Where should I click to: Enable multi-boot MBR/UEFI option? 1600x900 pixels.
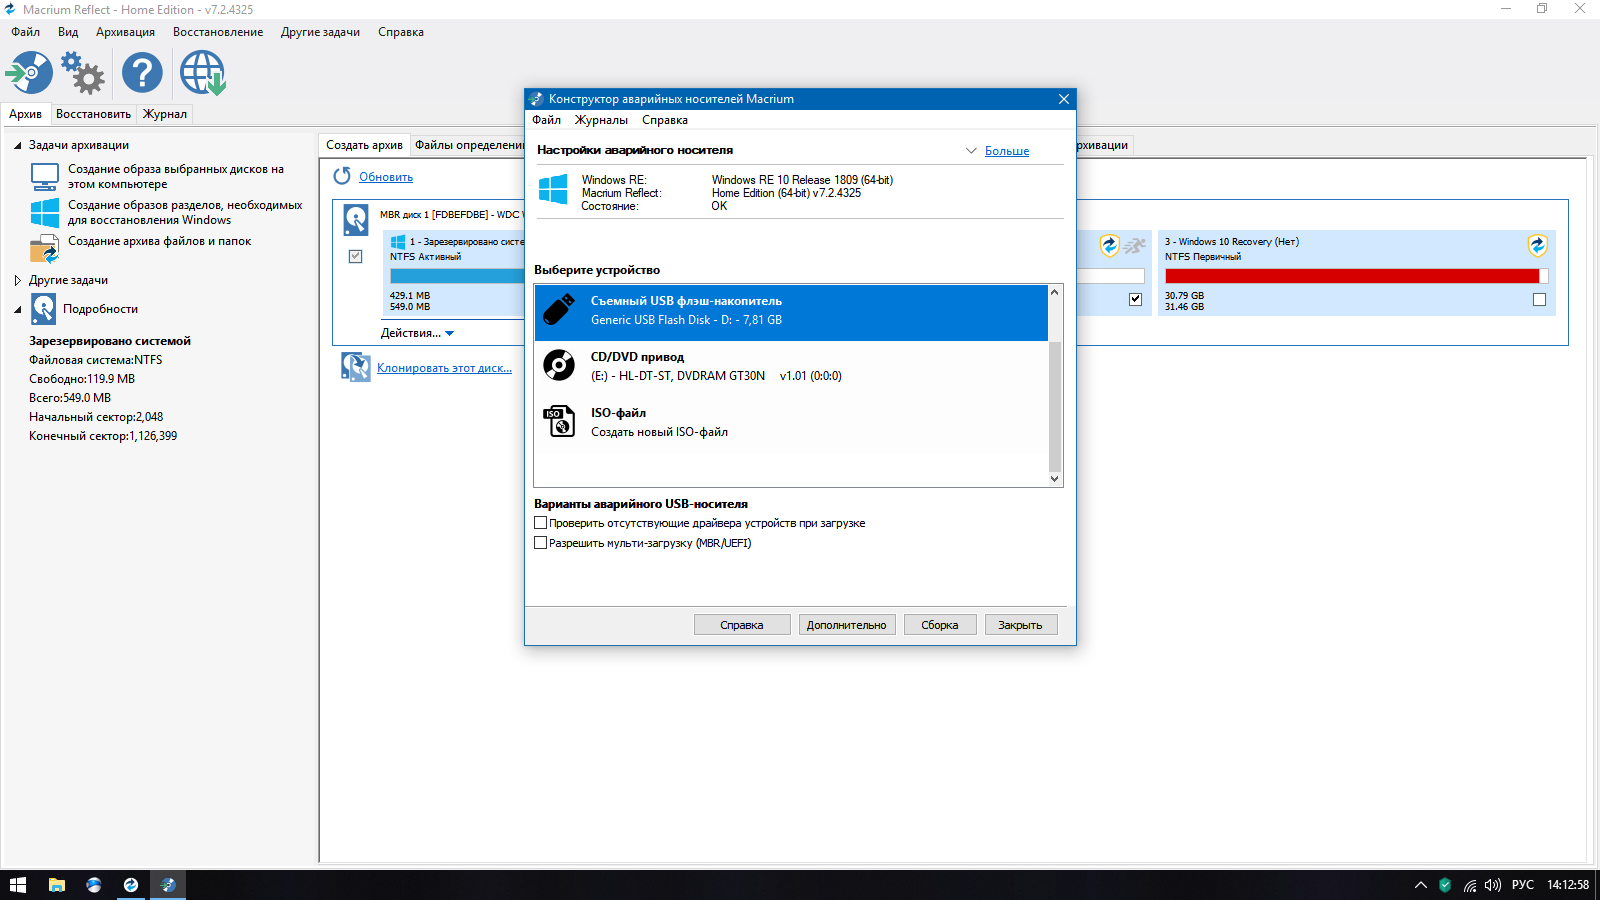[541, 543]
